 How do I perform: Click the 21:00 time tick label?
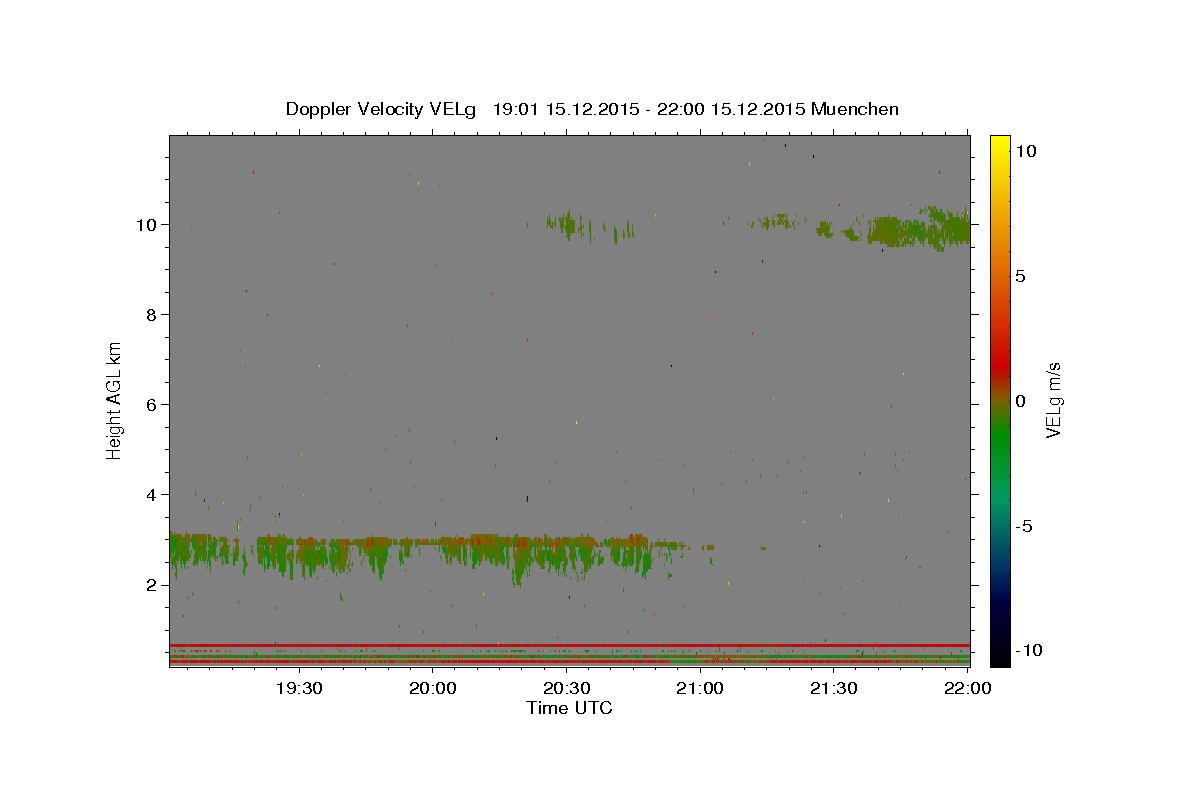point(700,688)
